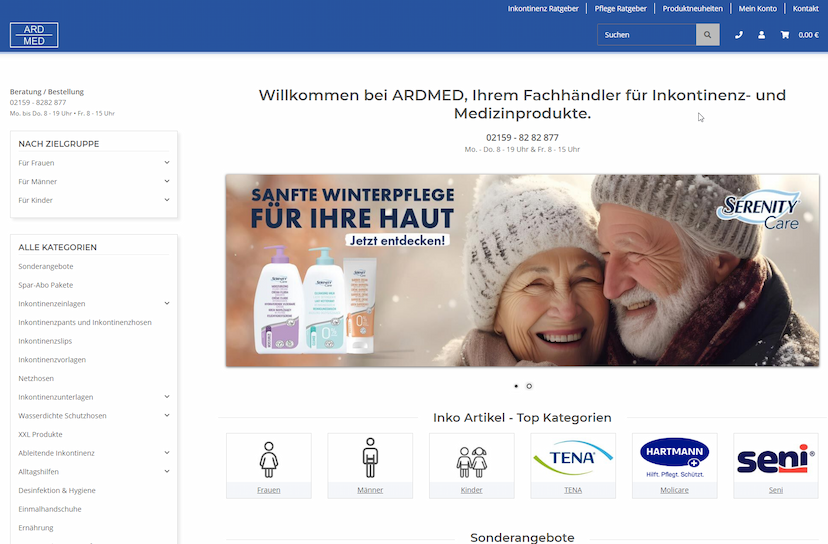Click the TENA text link below logo
The height and width of the screenshot is (544, 828).
point(573,490)
